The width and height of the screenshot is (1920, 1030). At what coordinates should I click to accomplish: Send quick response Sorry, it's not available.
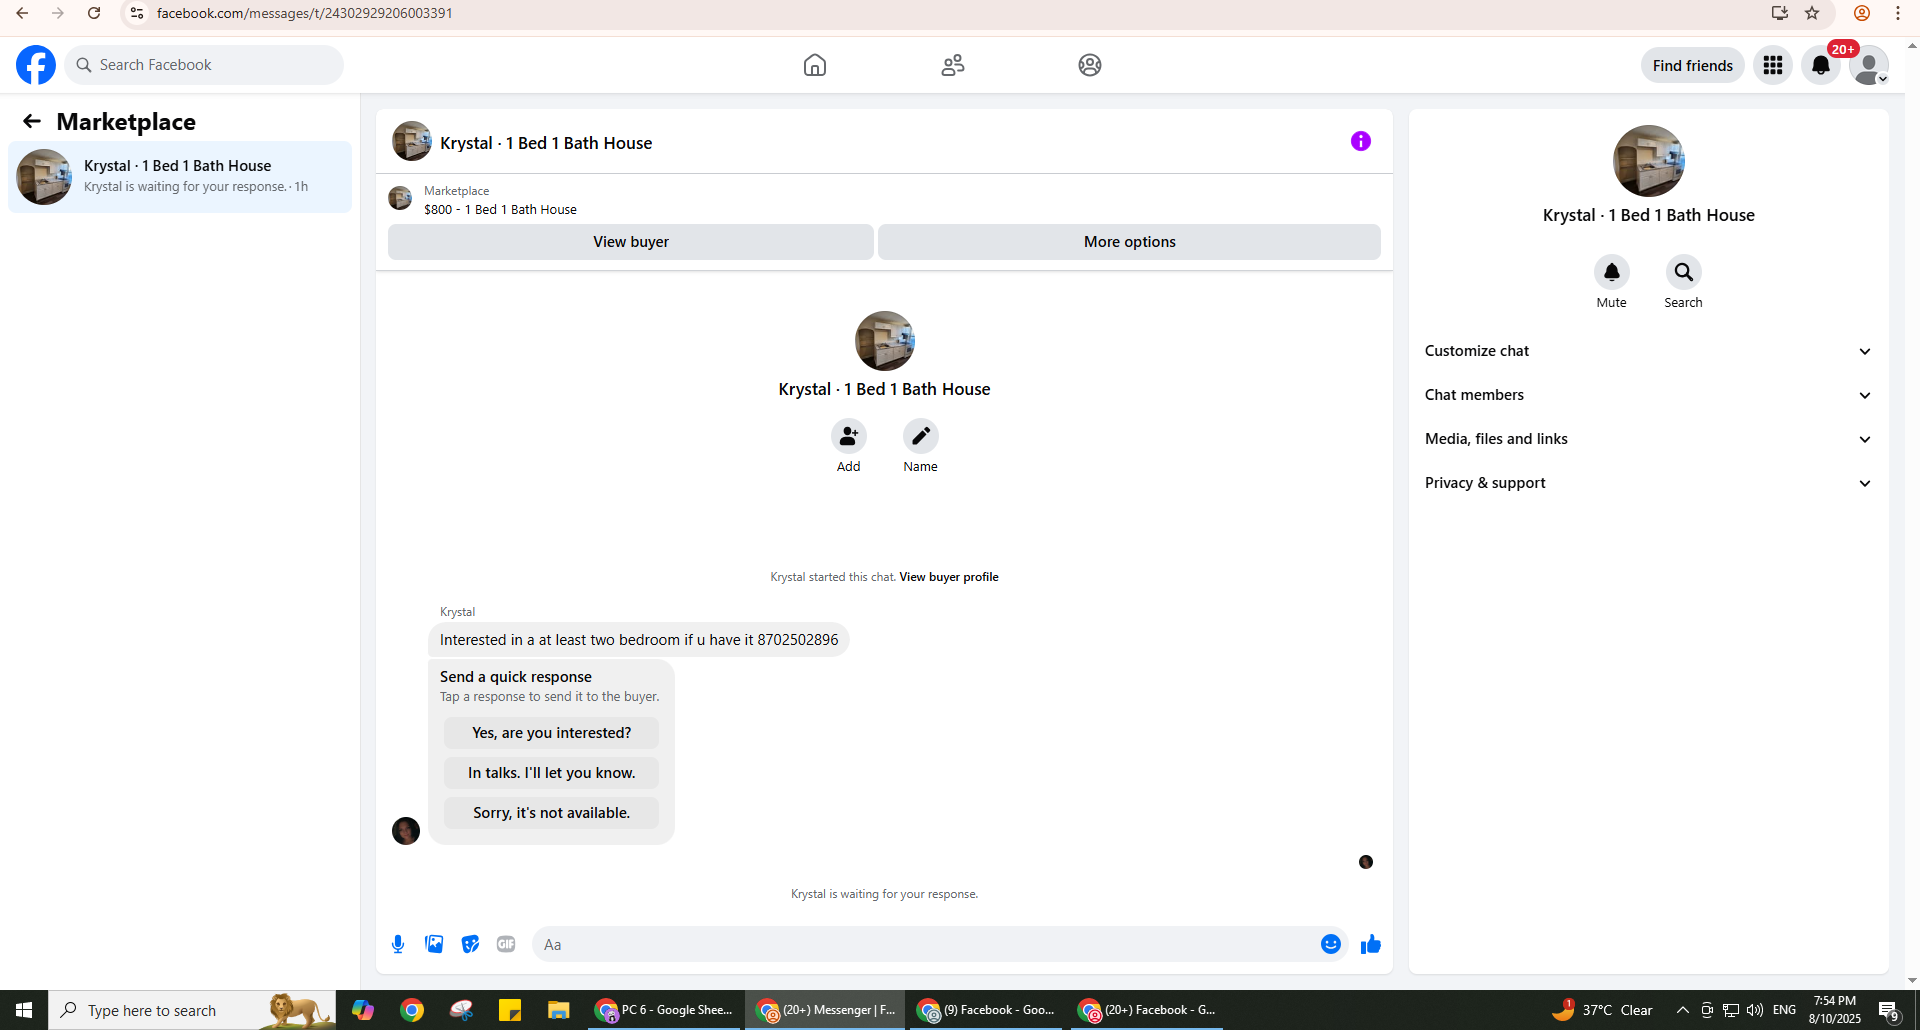[x=552, y=813]
